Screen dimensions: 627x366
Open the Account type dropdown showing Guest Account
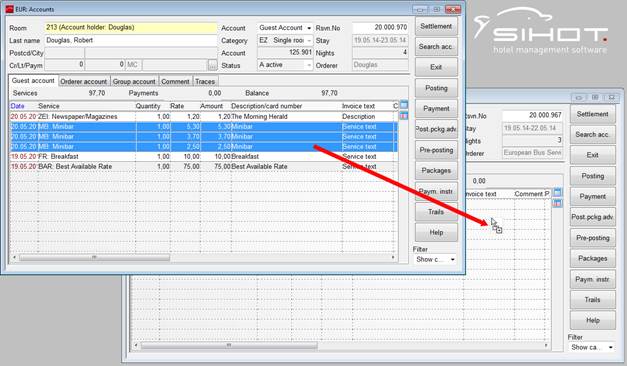[x=309, y=28]
